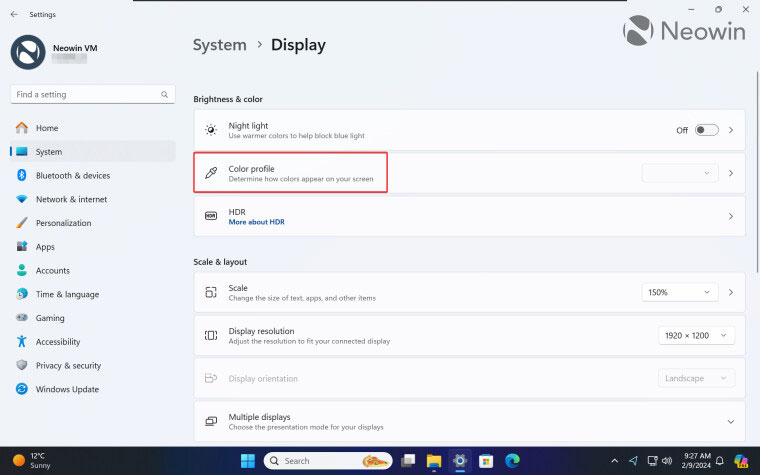Expand the Multiple displays section

pyautogui.click(x=730, y=422)
